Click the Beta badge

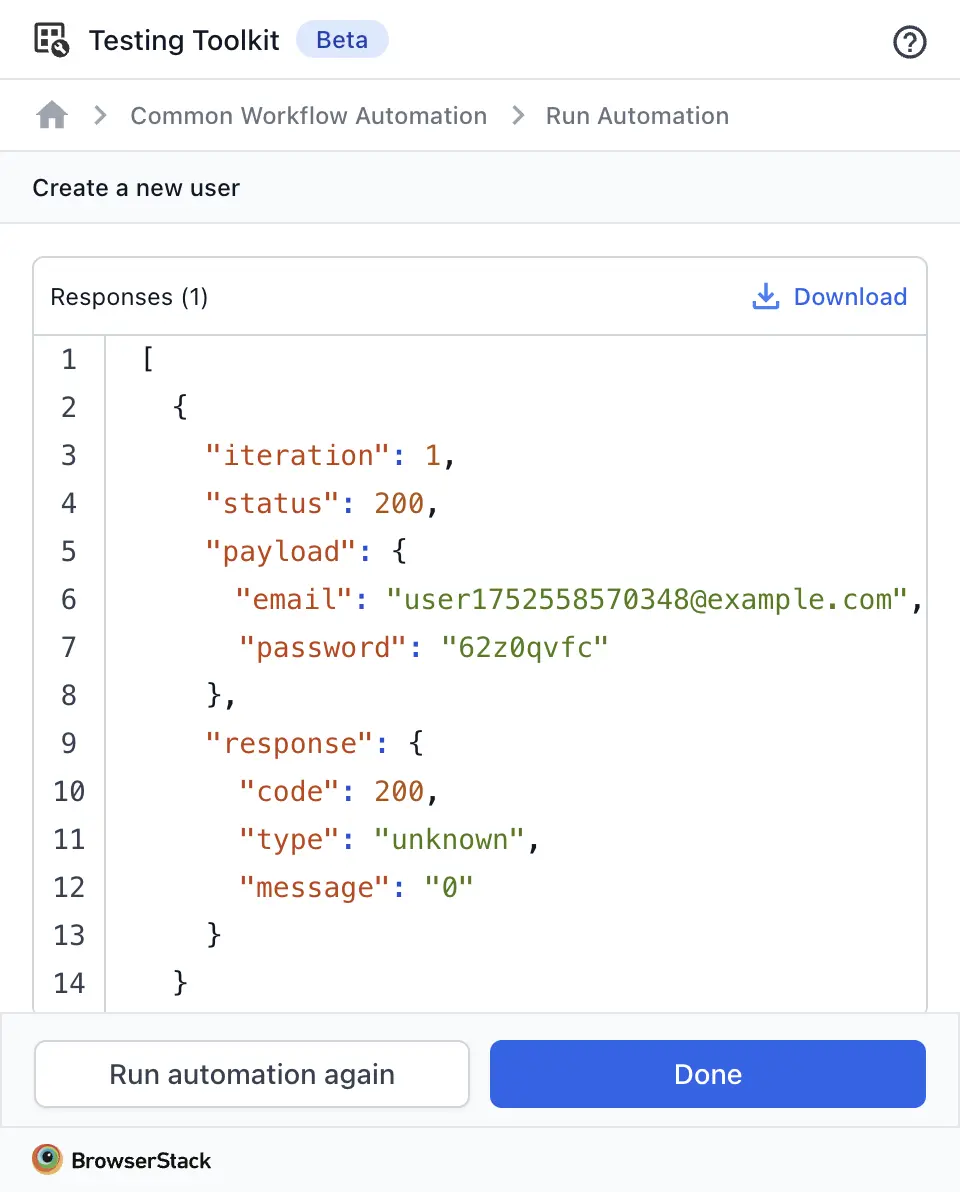click(342, 40)
